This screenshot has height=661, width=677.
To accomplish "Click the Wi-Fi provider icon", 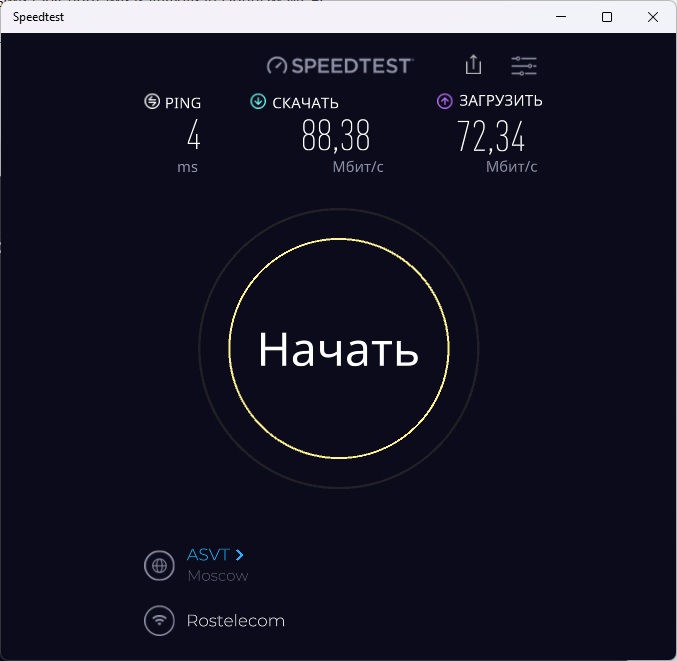I will (159, 621).
